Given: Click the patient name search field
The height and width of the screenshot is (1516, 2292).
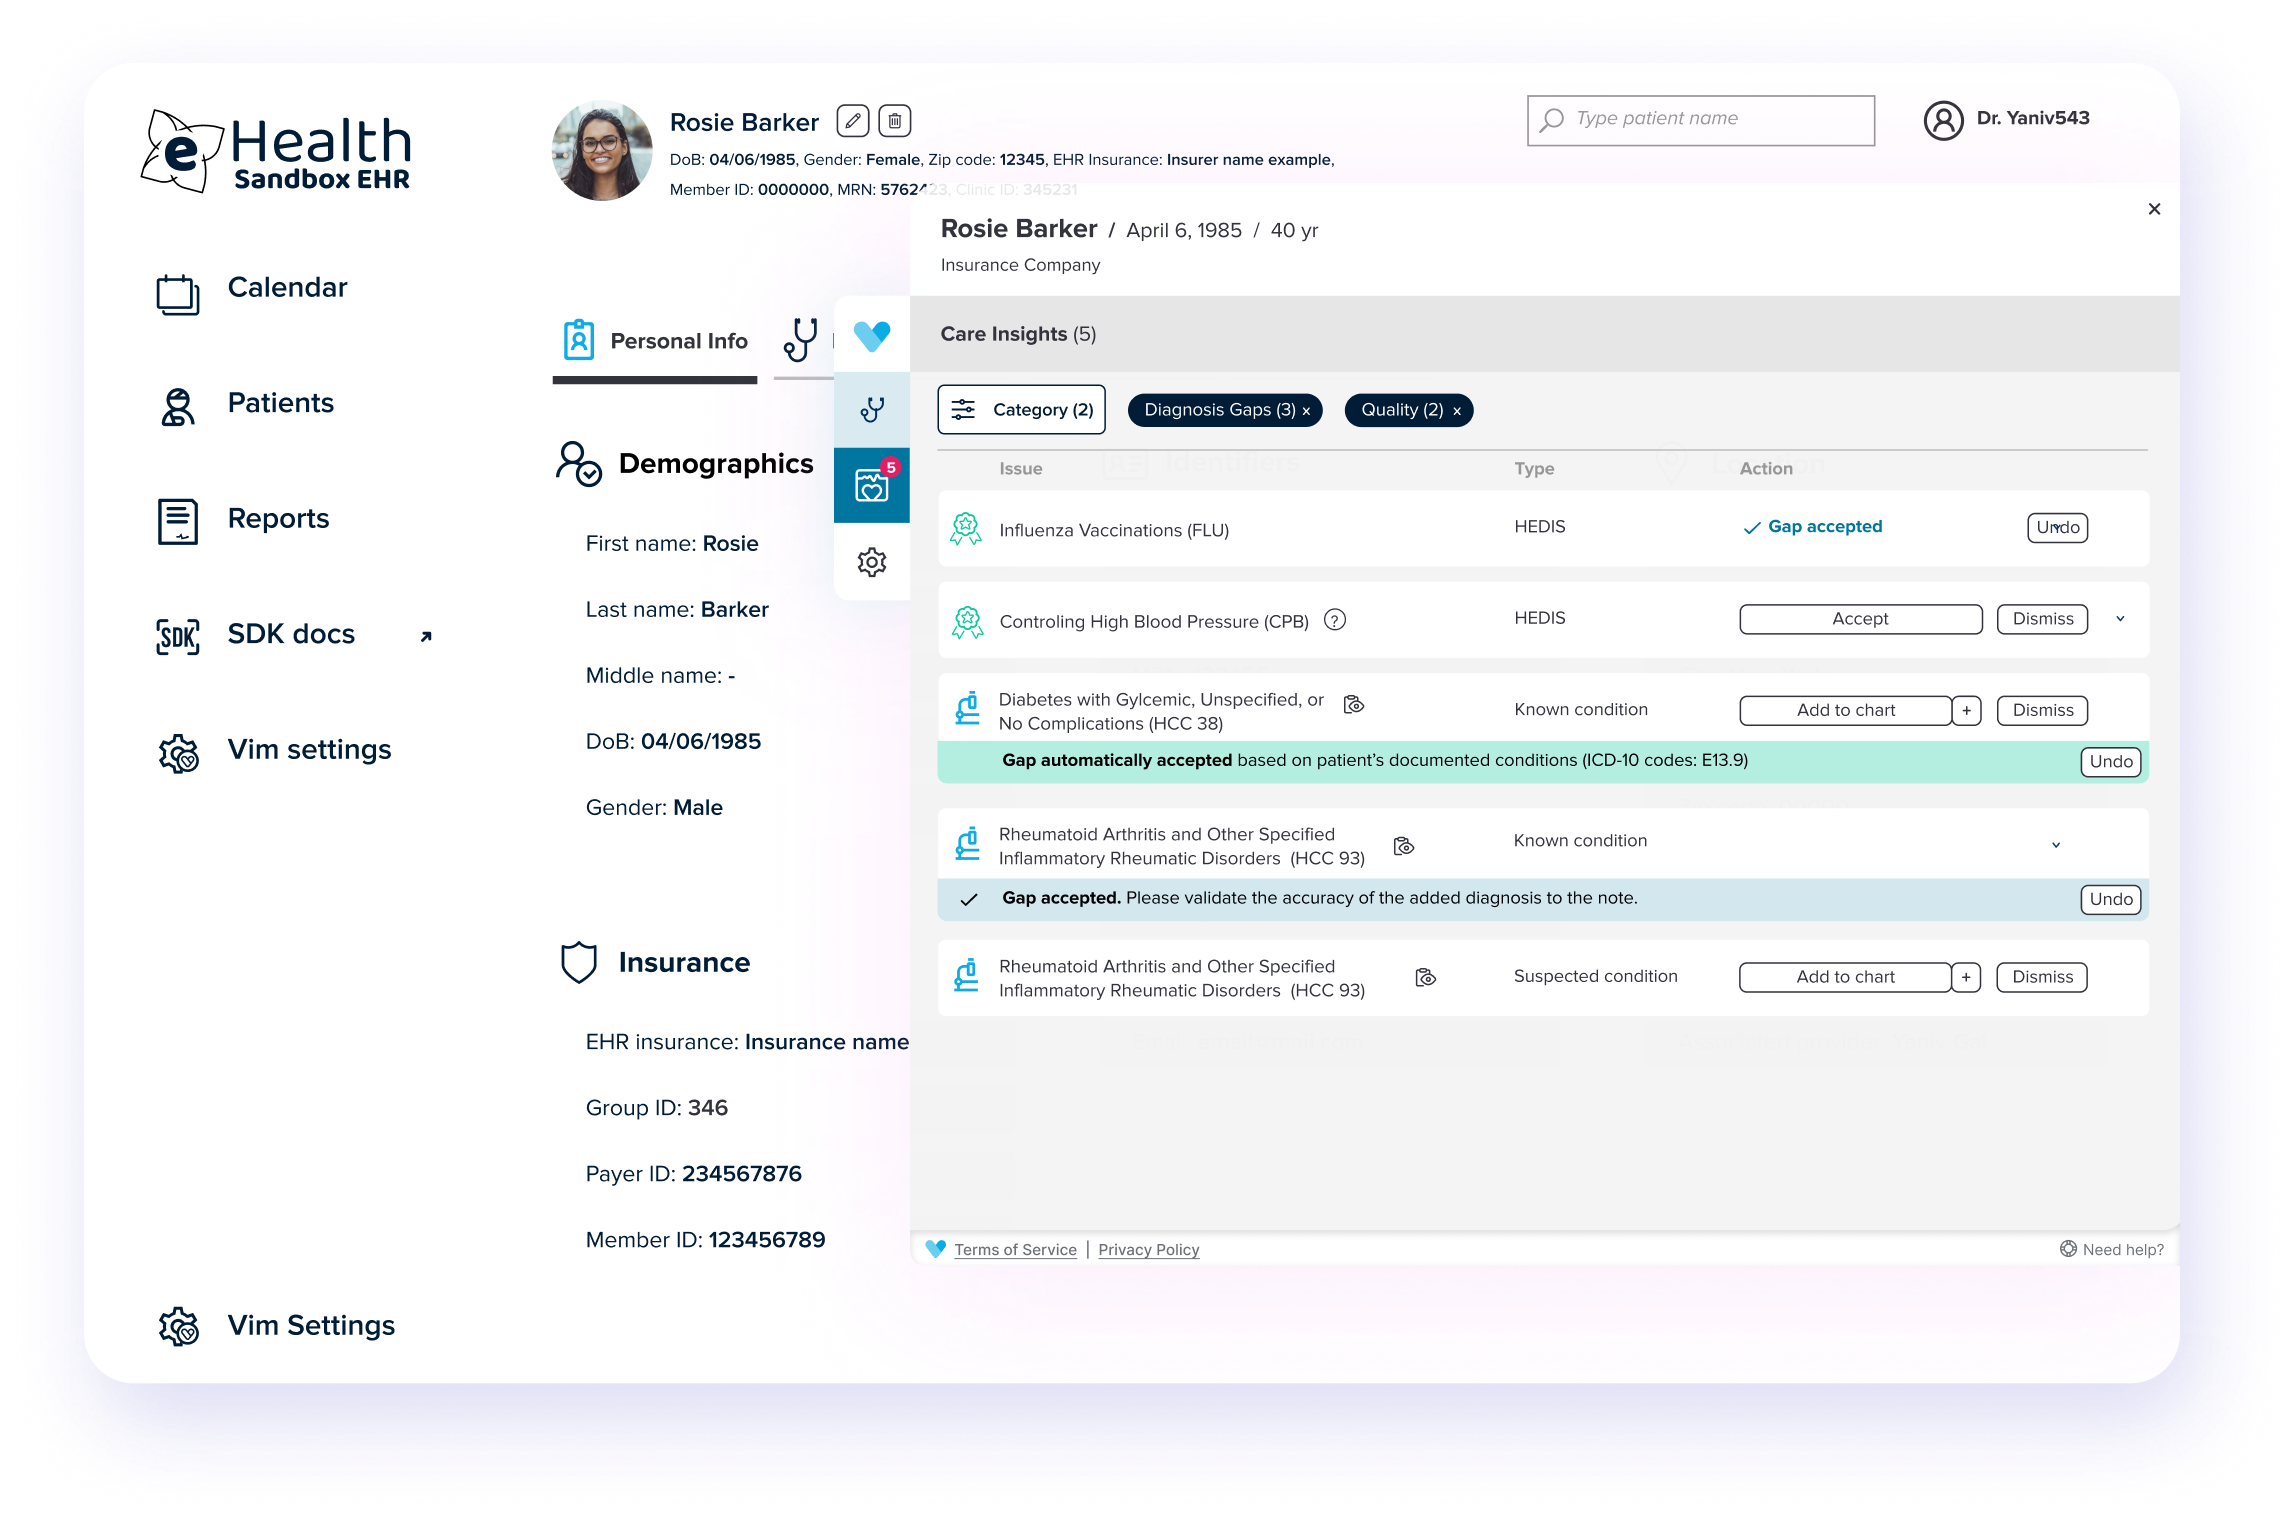Looking at the screenshot, I should coord(1700,119).
